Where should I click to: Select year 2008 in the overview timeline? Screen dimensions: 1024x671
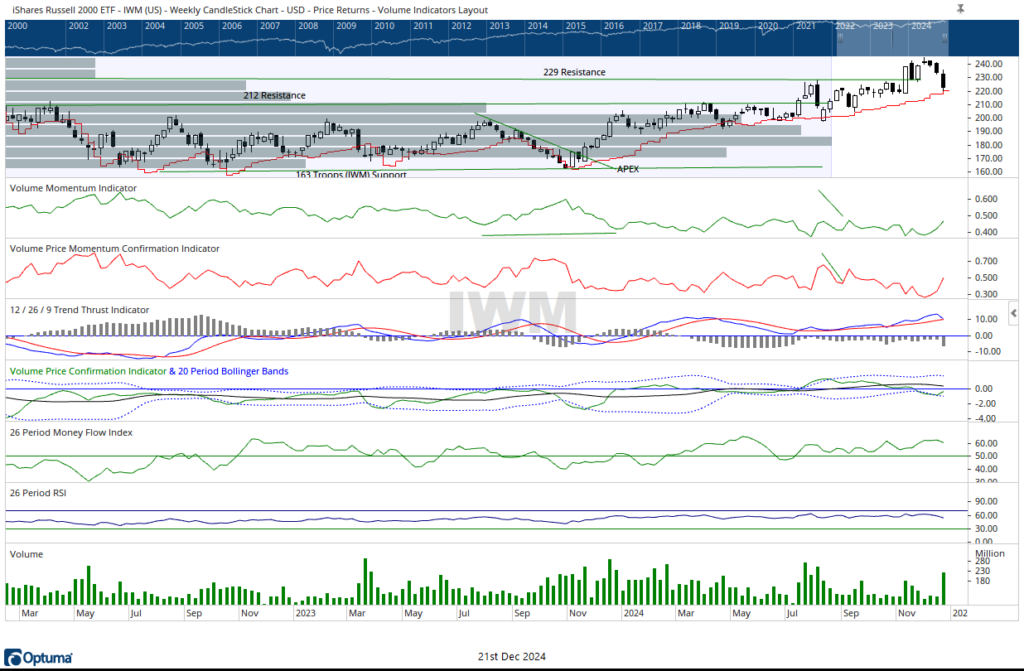[x=309, y=25]
